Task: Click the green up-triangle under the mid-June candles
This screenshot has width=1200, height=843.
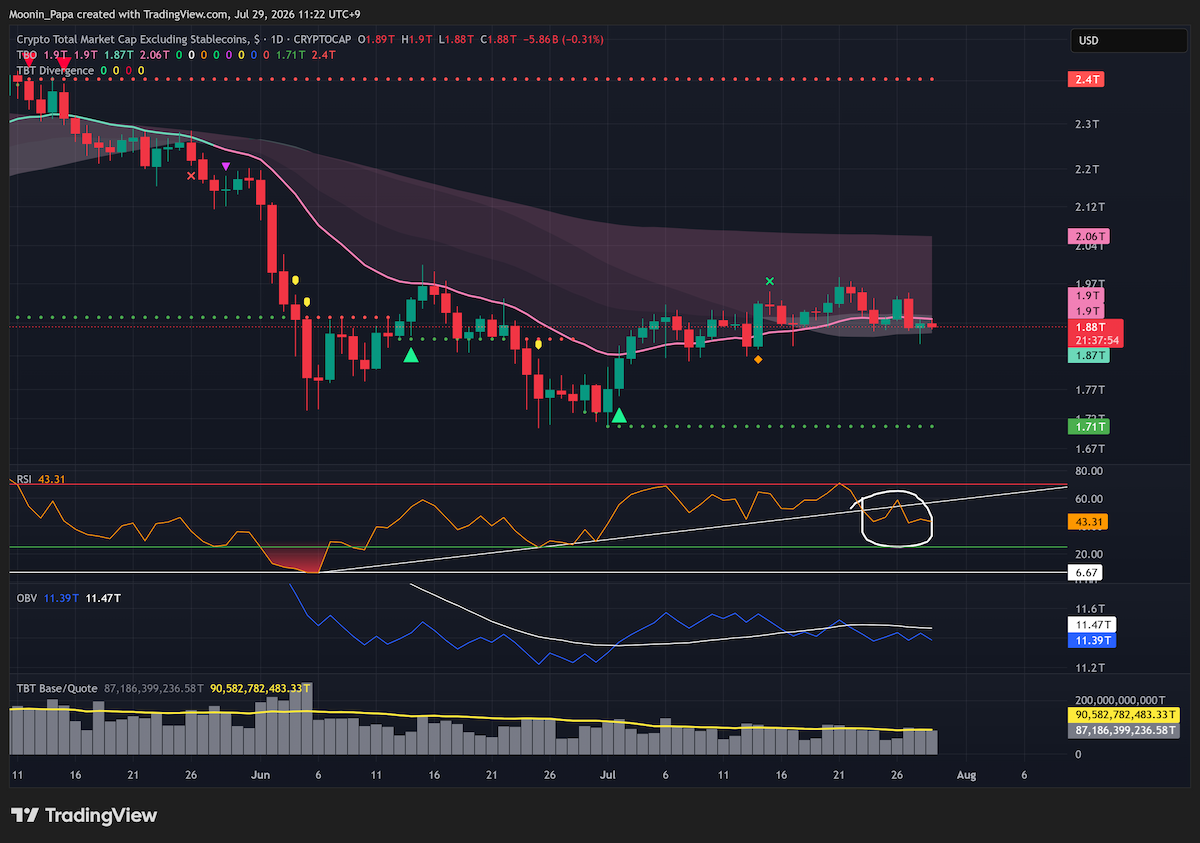Action: pos(410,354)
